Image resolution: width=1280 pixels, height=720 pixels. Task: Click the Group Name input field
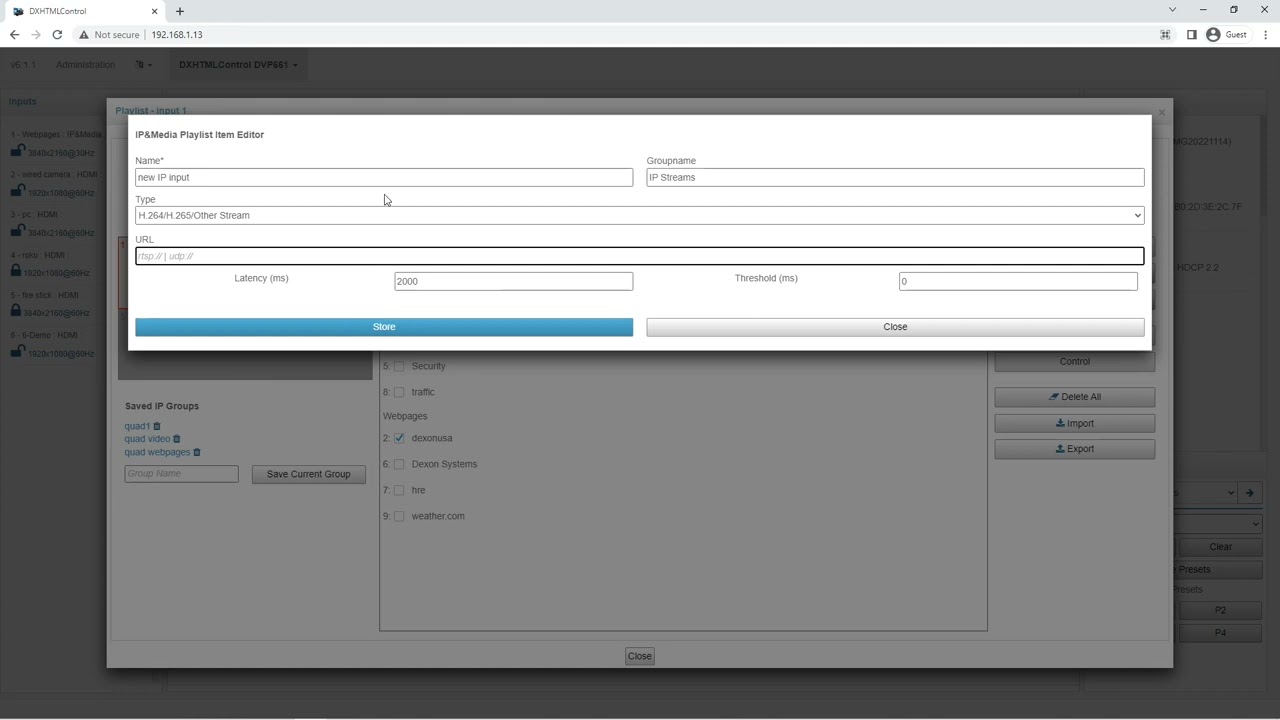tap(181, 474)
